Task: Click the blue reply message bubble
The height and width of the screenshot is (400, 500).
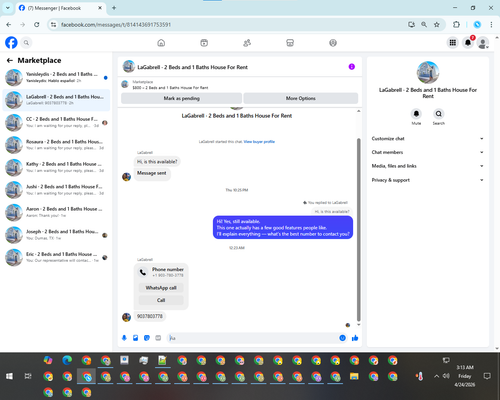Action: click(283, 228)
